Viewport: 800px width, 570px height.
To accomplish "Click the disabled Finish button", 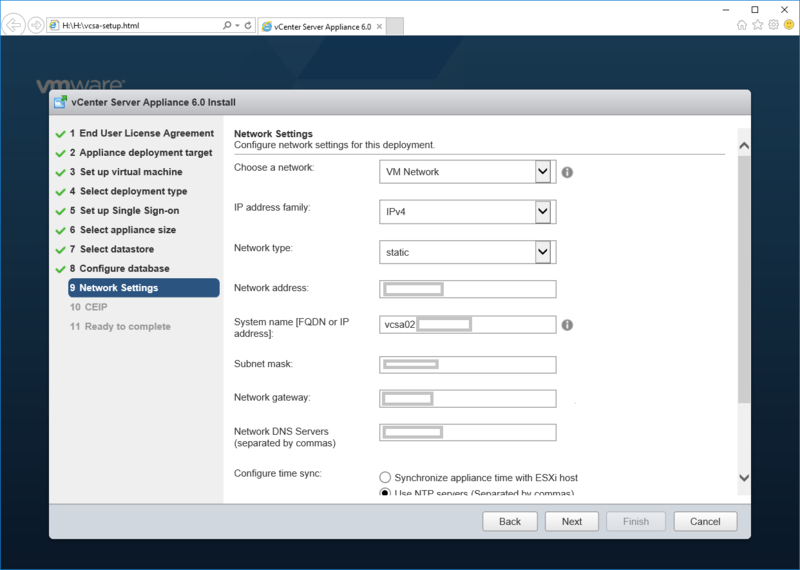I will pyautogui.click(x=636, y=522).
